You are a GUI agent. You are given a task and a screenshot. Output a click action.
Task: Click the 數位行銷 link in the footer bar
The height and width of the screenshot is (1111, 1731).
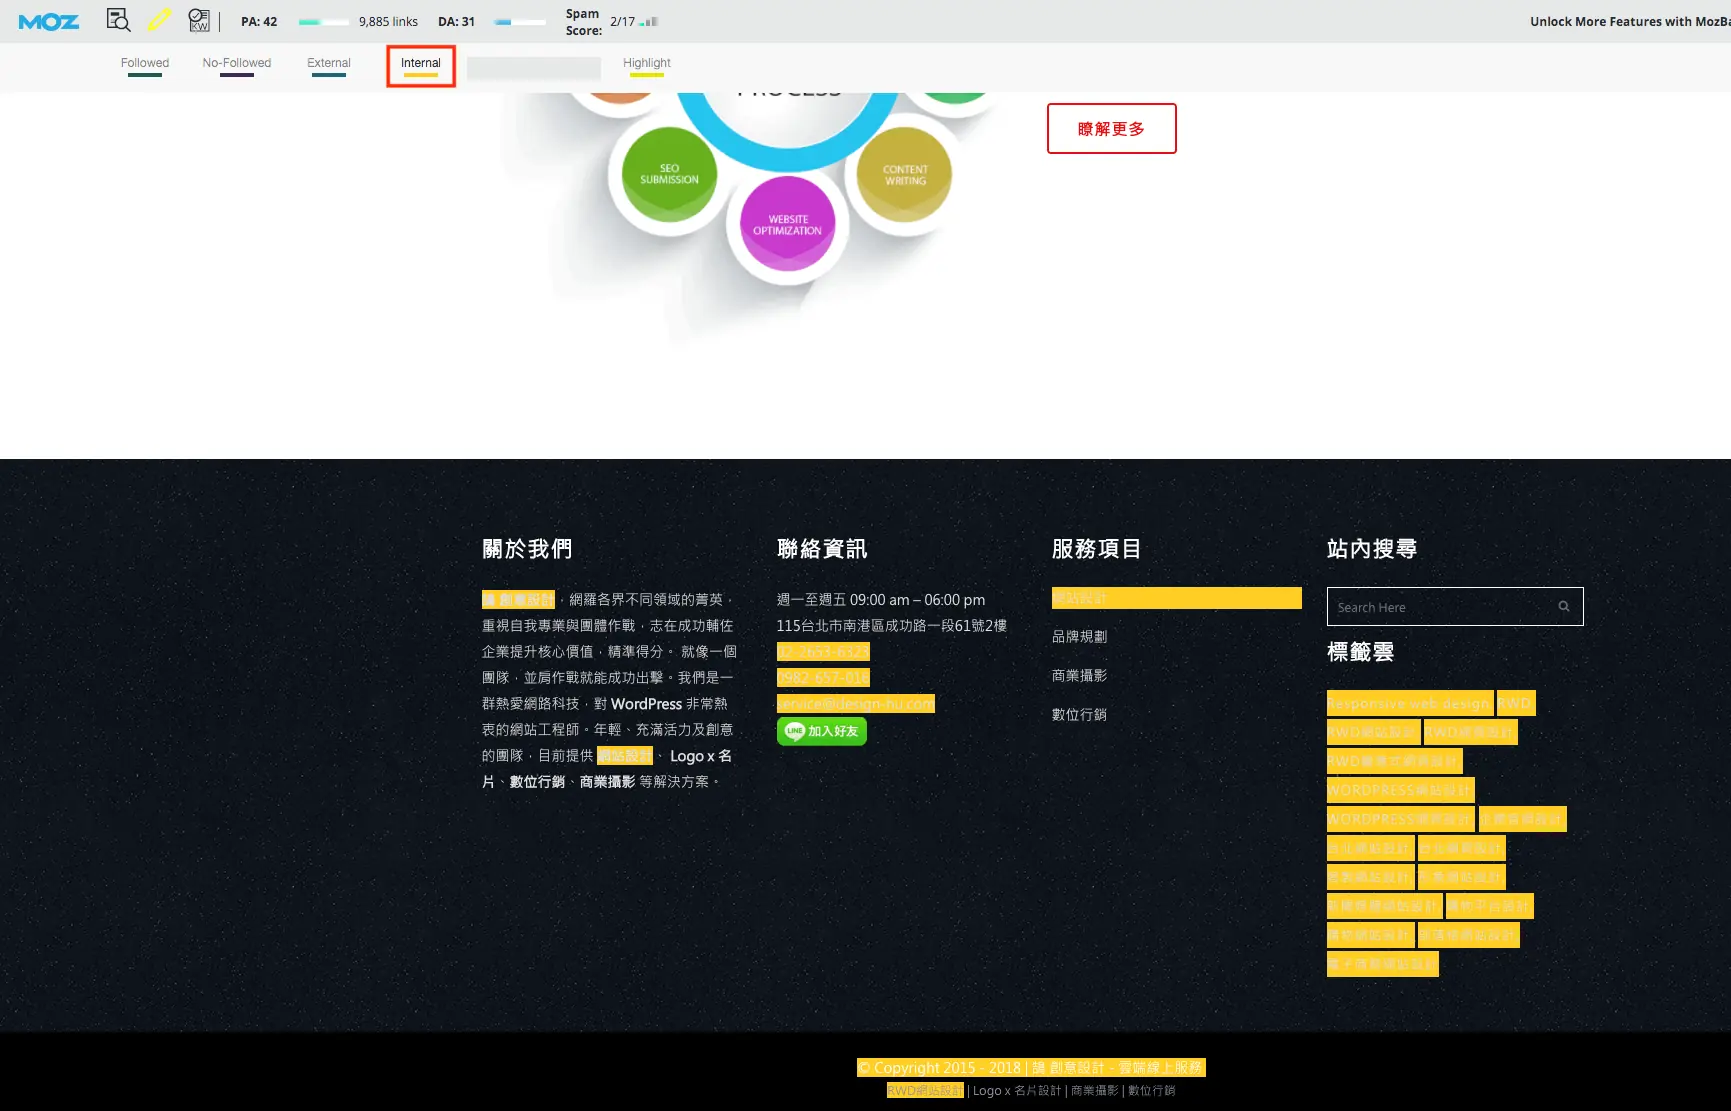coord(1152,1090)
